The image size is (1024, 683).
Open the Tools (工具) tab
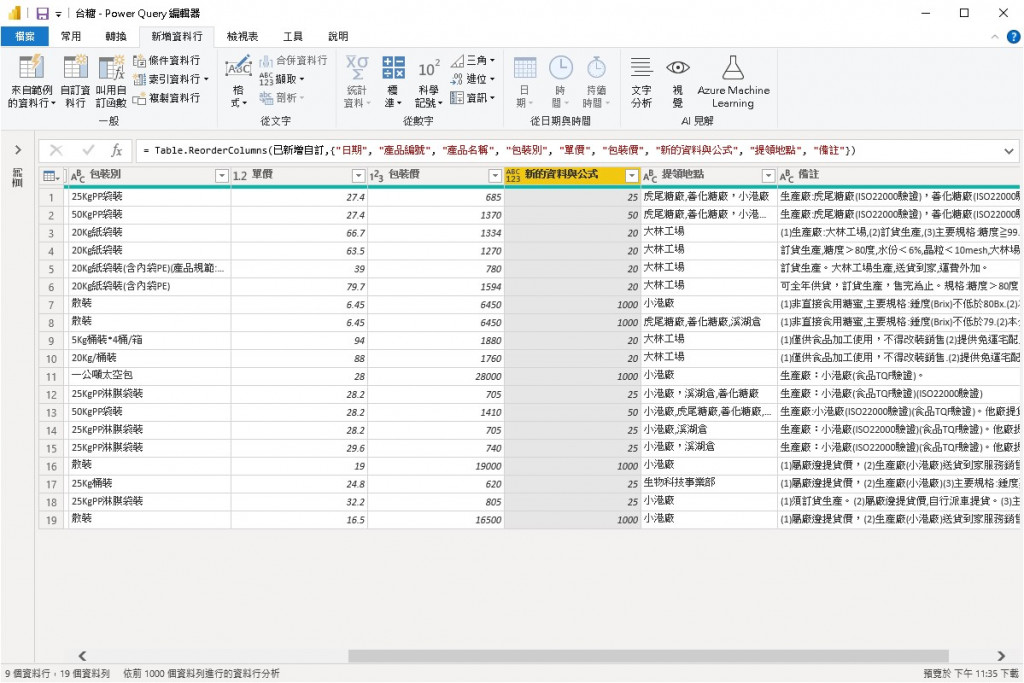[x=293, y=37]
